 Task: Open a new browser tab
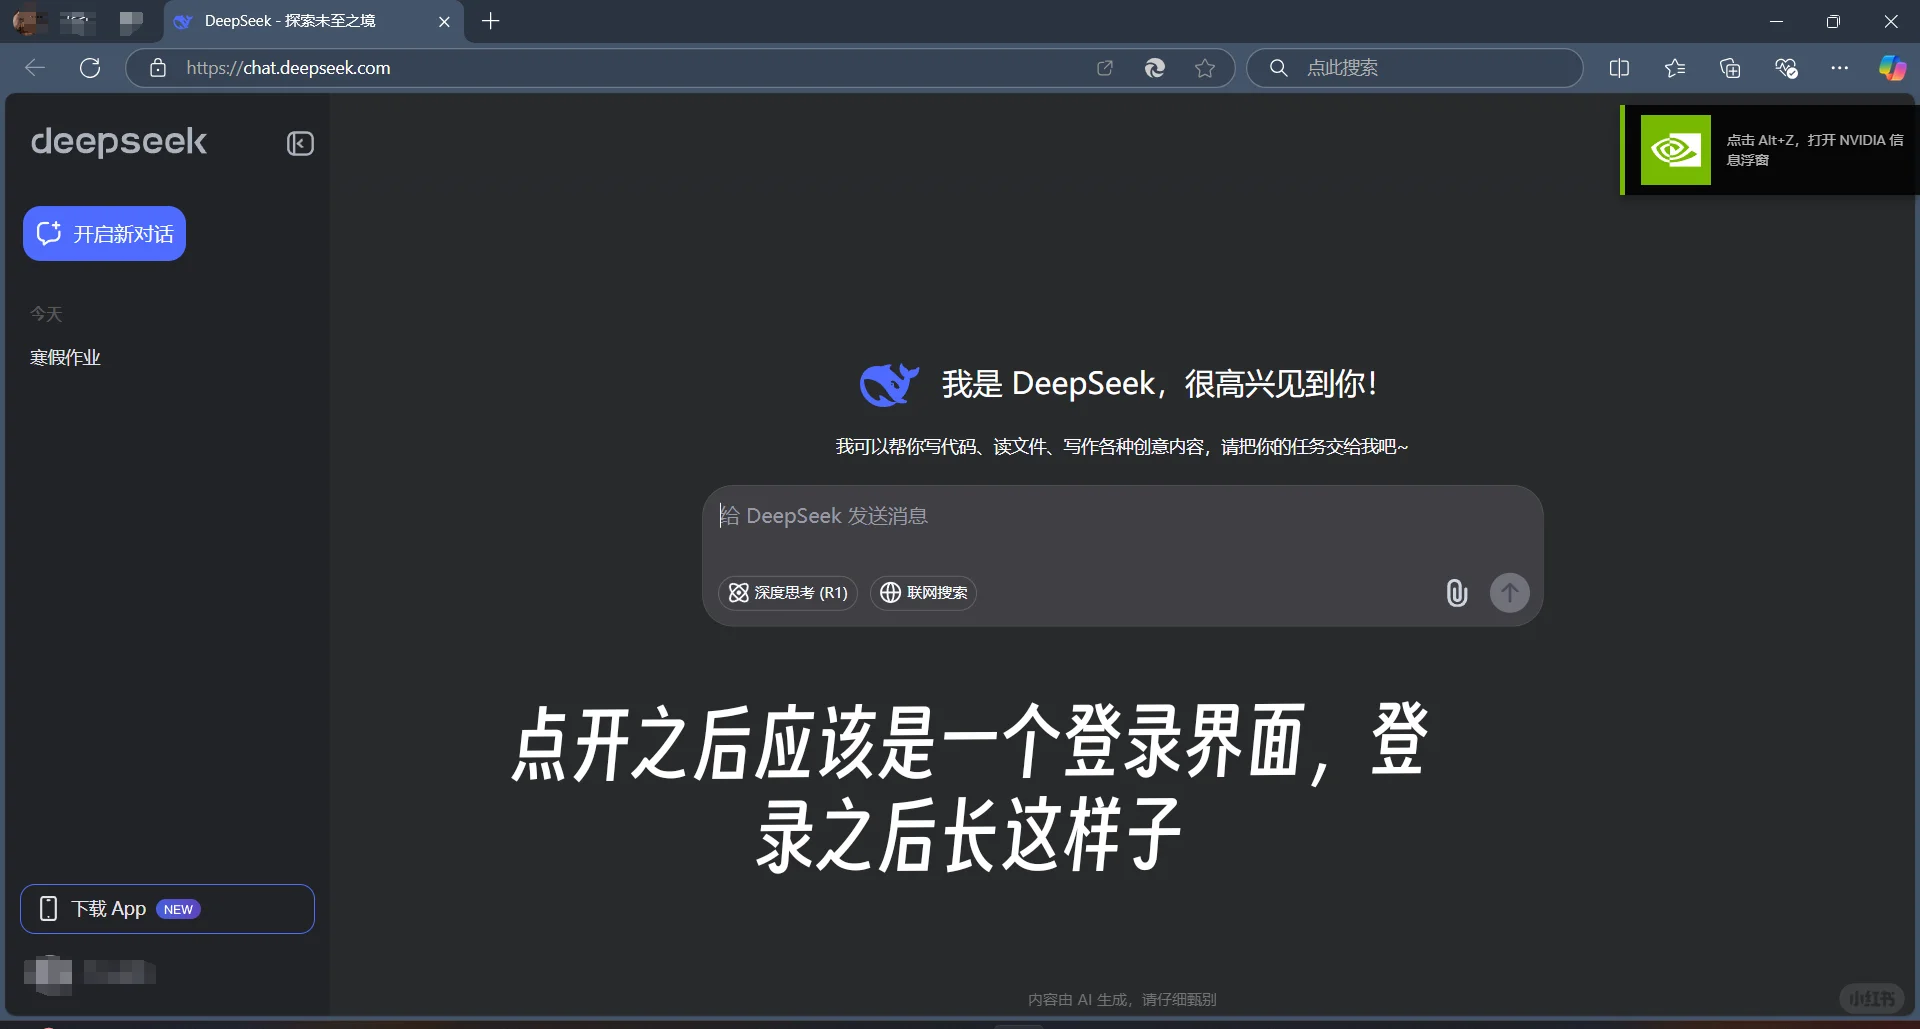pyautogui.click(x=490, y=21)
